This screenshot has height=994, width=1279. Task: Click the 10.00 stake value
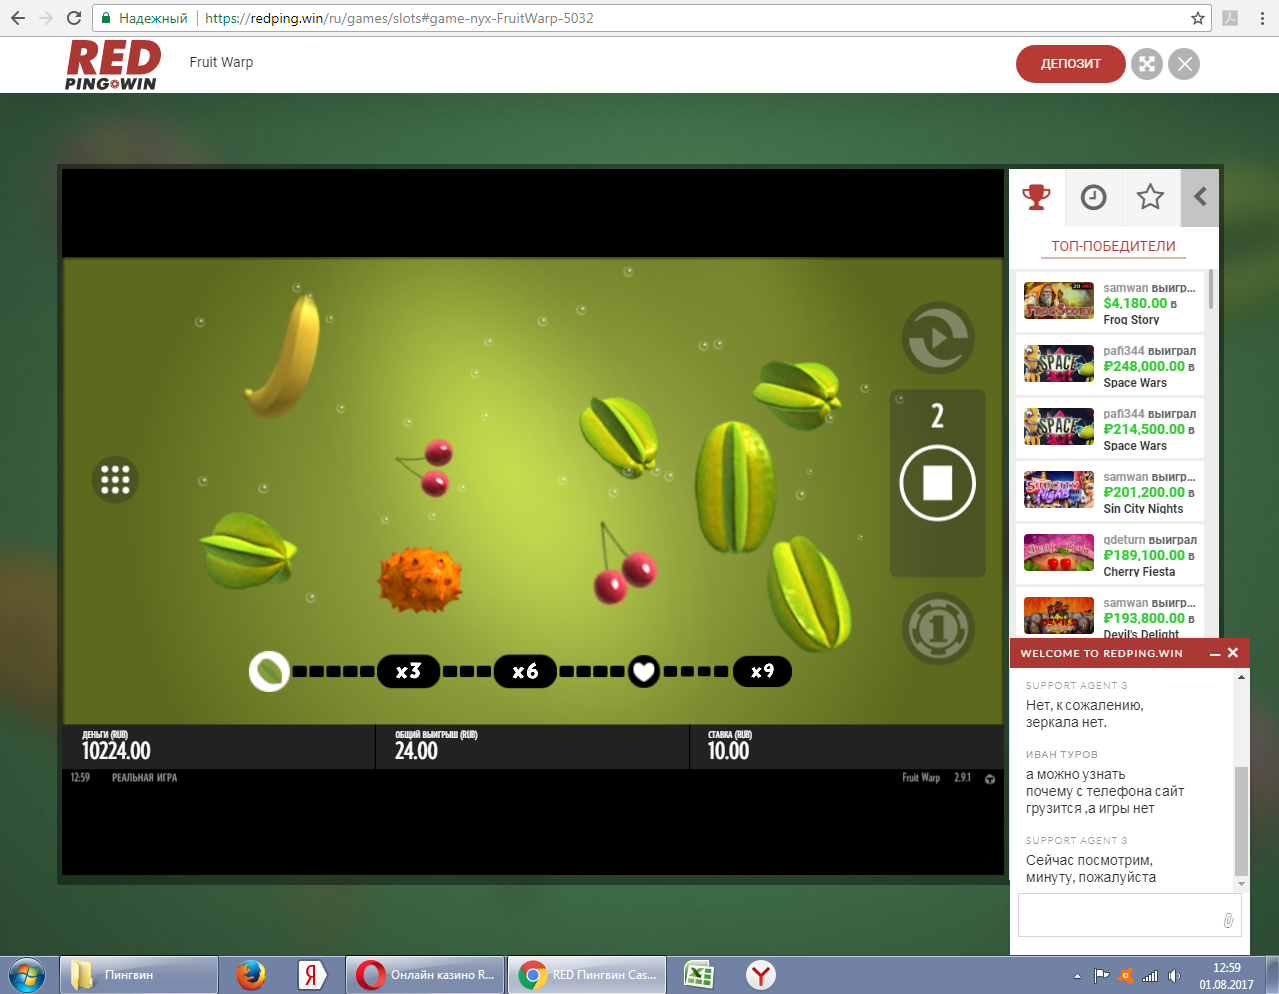728,751
